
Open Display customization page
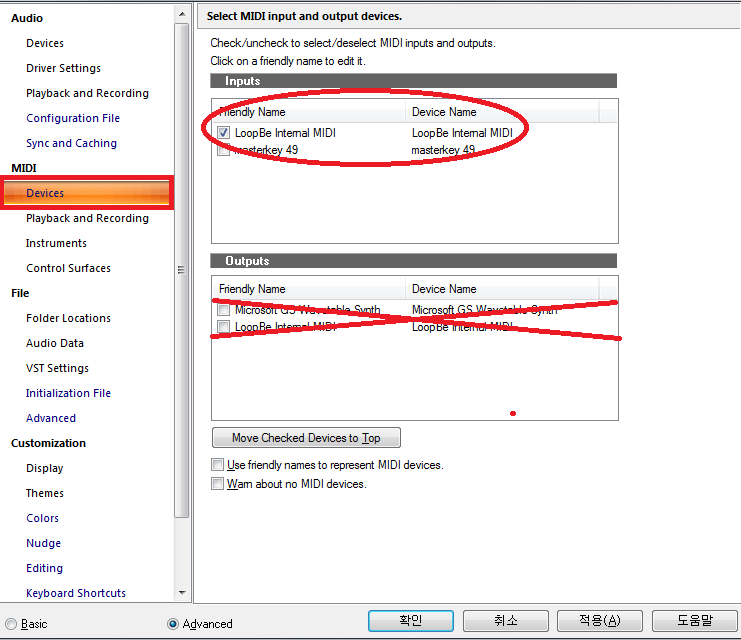(x=44, y=468)
